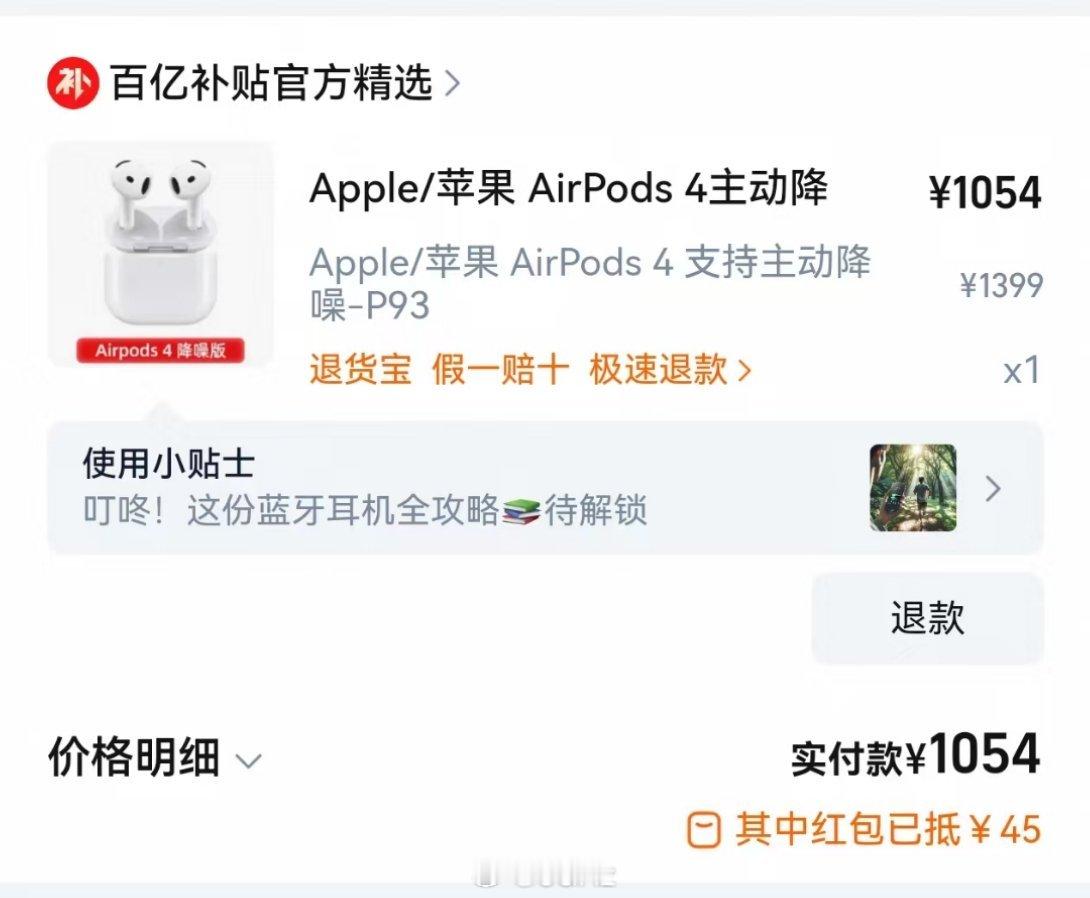Open the AirPods 4 product thumbnail
Viewport: 1090px width, 898px height.
point(161,254)
